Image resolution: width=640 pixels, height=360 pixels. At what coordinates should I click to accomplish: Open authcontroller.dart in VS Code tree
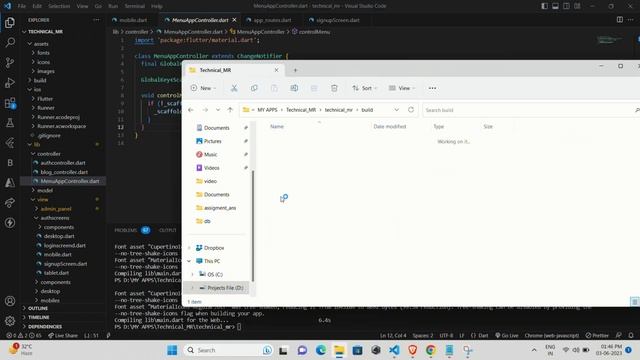point(63,163)
